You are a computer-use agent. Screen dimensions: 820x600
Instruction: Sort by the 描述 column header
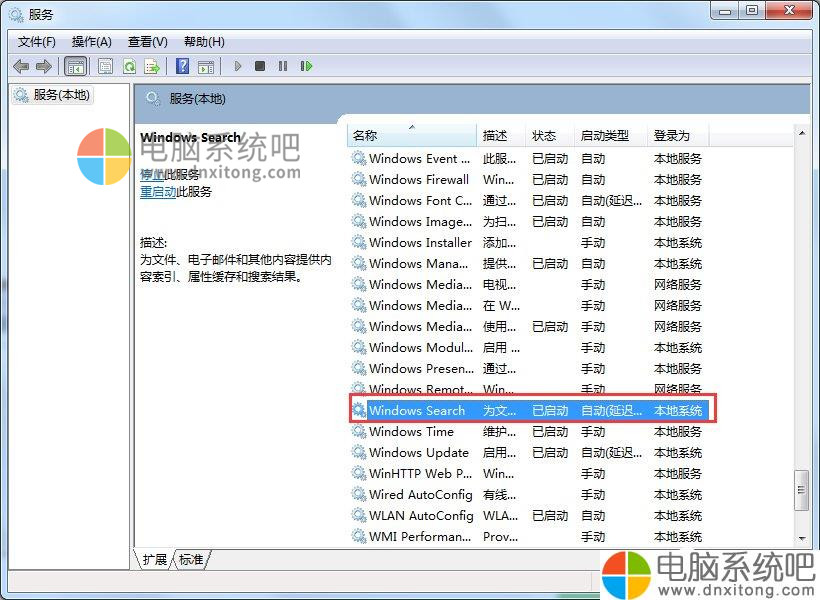[500, 136]
